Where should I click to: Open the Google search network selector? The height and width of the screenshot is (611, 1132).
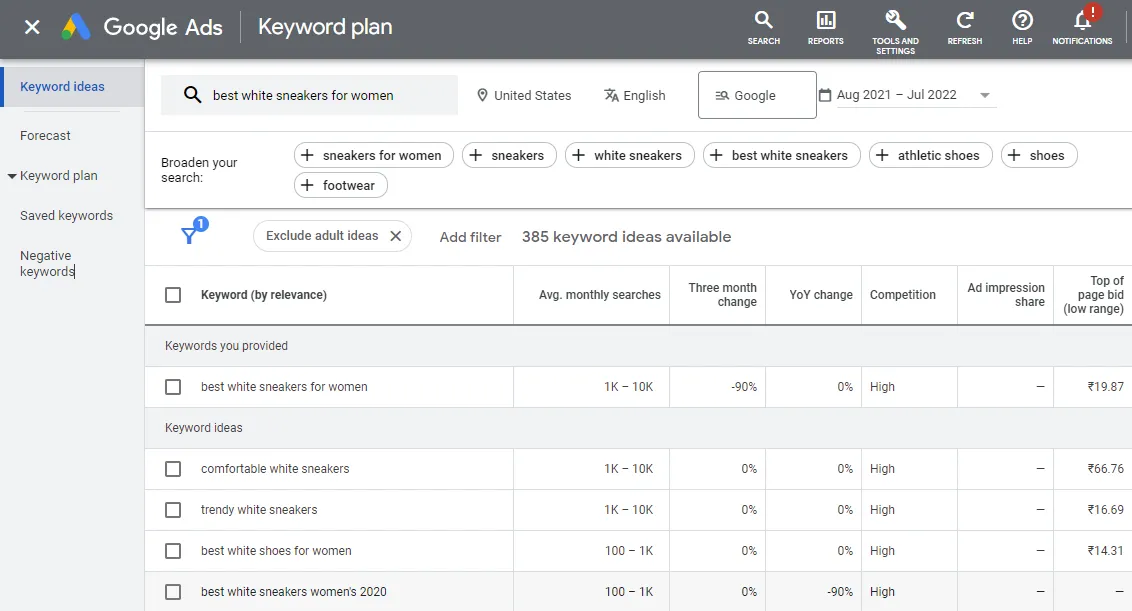(x=757, y=95)
